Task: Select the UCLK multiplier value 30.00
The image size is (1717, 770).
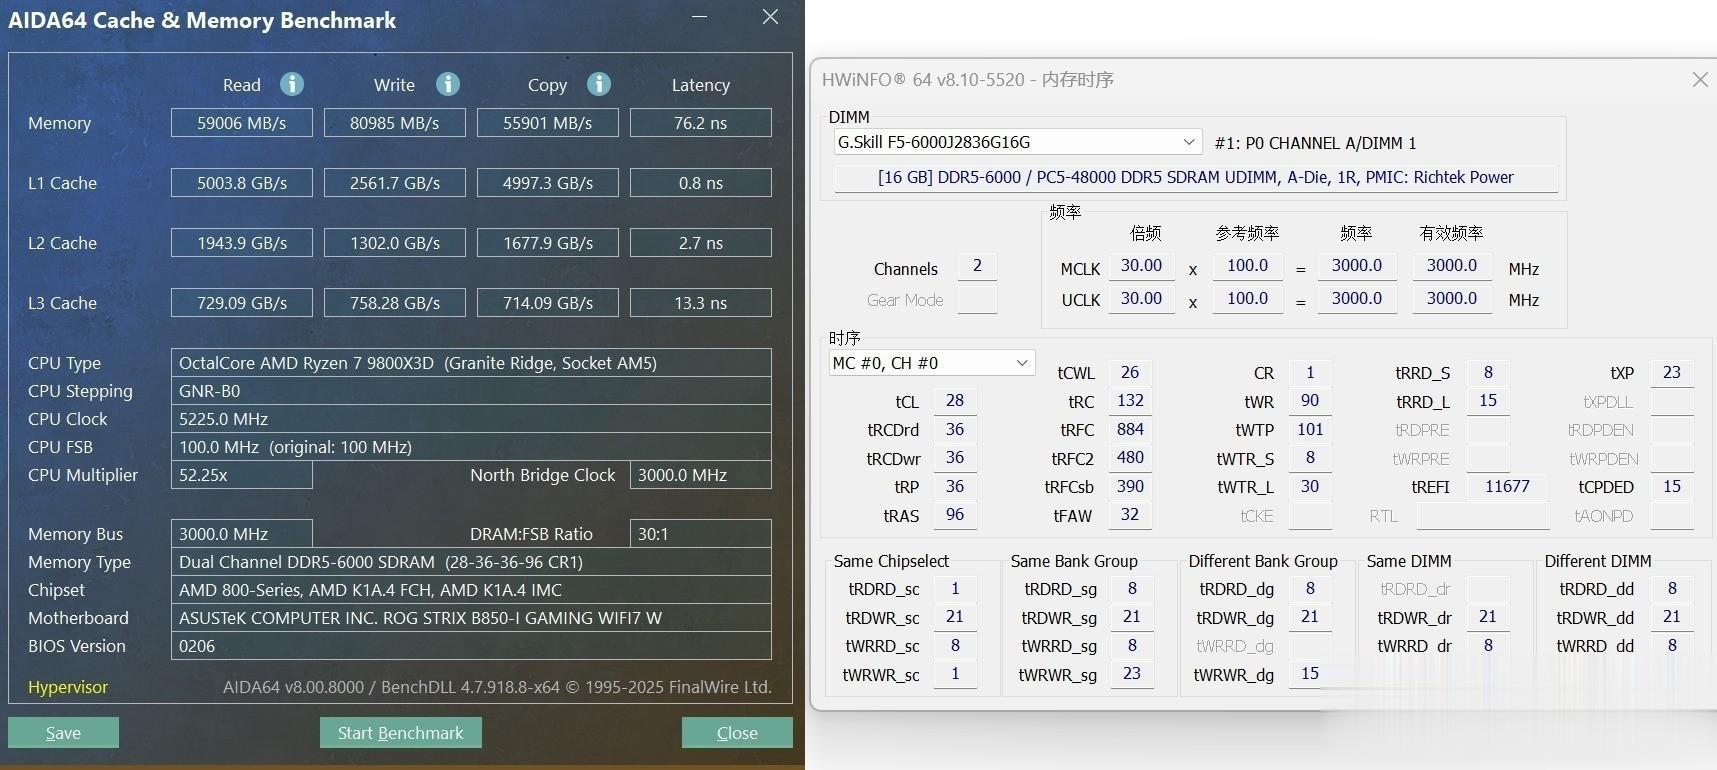Action: pos(1141,299)
